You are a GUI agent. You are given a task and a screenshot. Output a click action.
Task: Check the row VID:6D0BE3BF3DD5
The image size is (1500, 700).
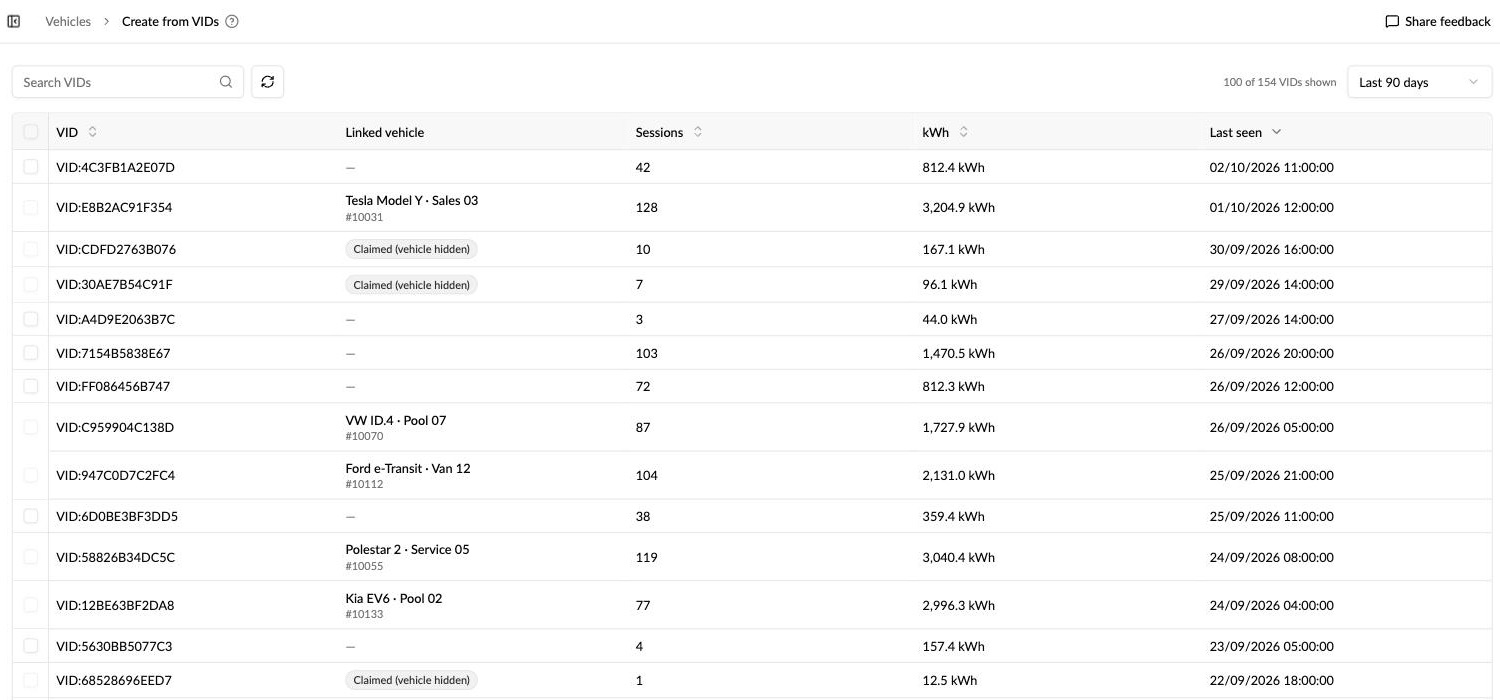click(31, 516)
